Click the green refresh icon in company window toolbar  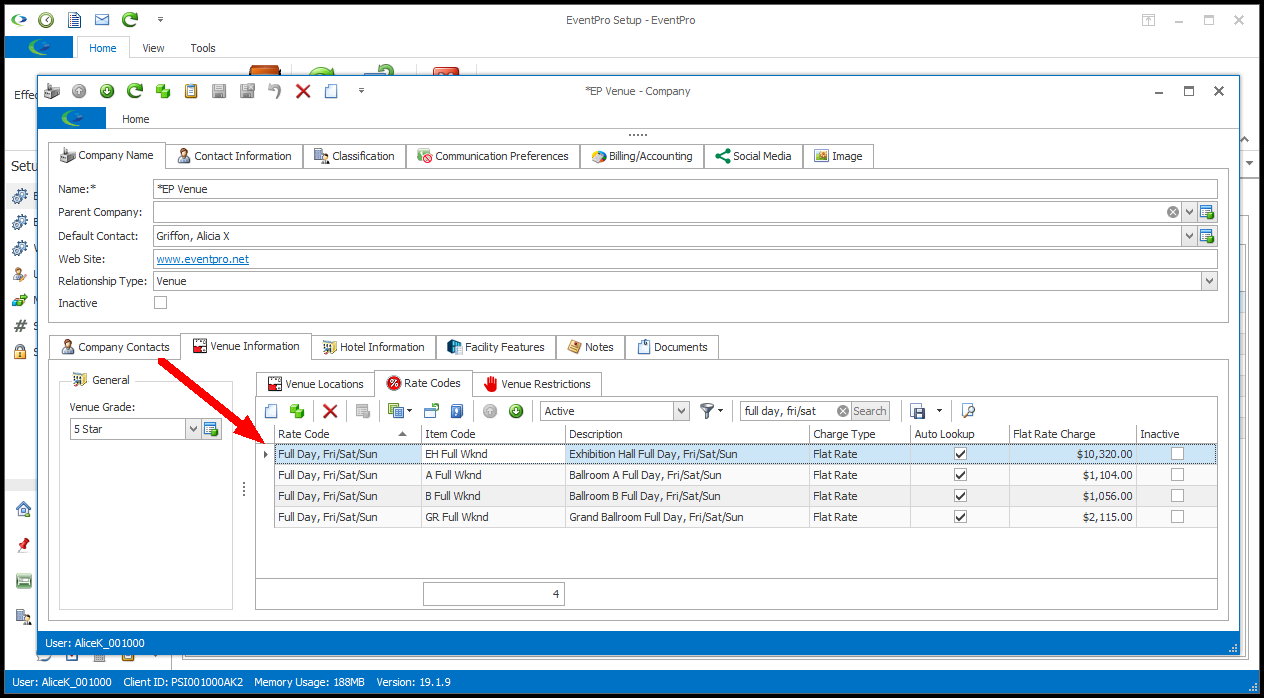point(135,91)
